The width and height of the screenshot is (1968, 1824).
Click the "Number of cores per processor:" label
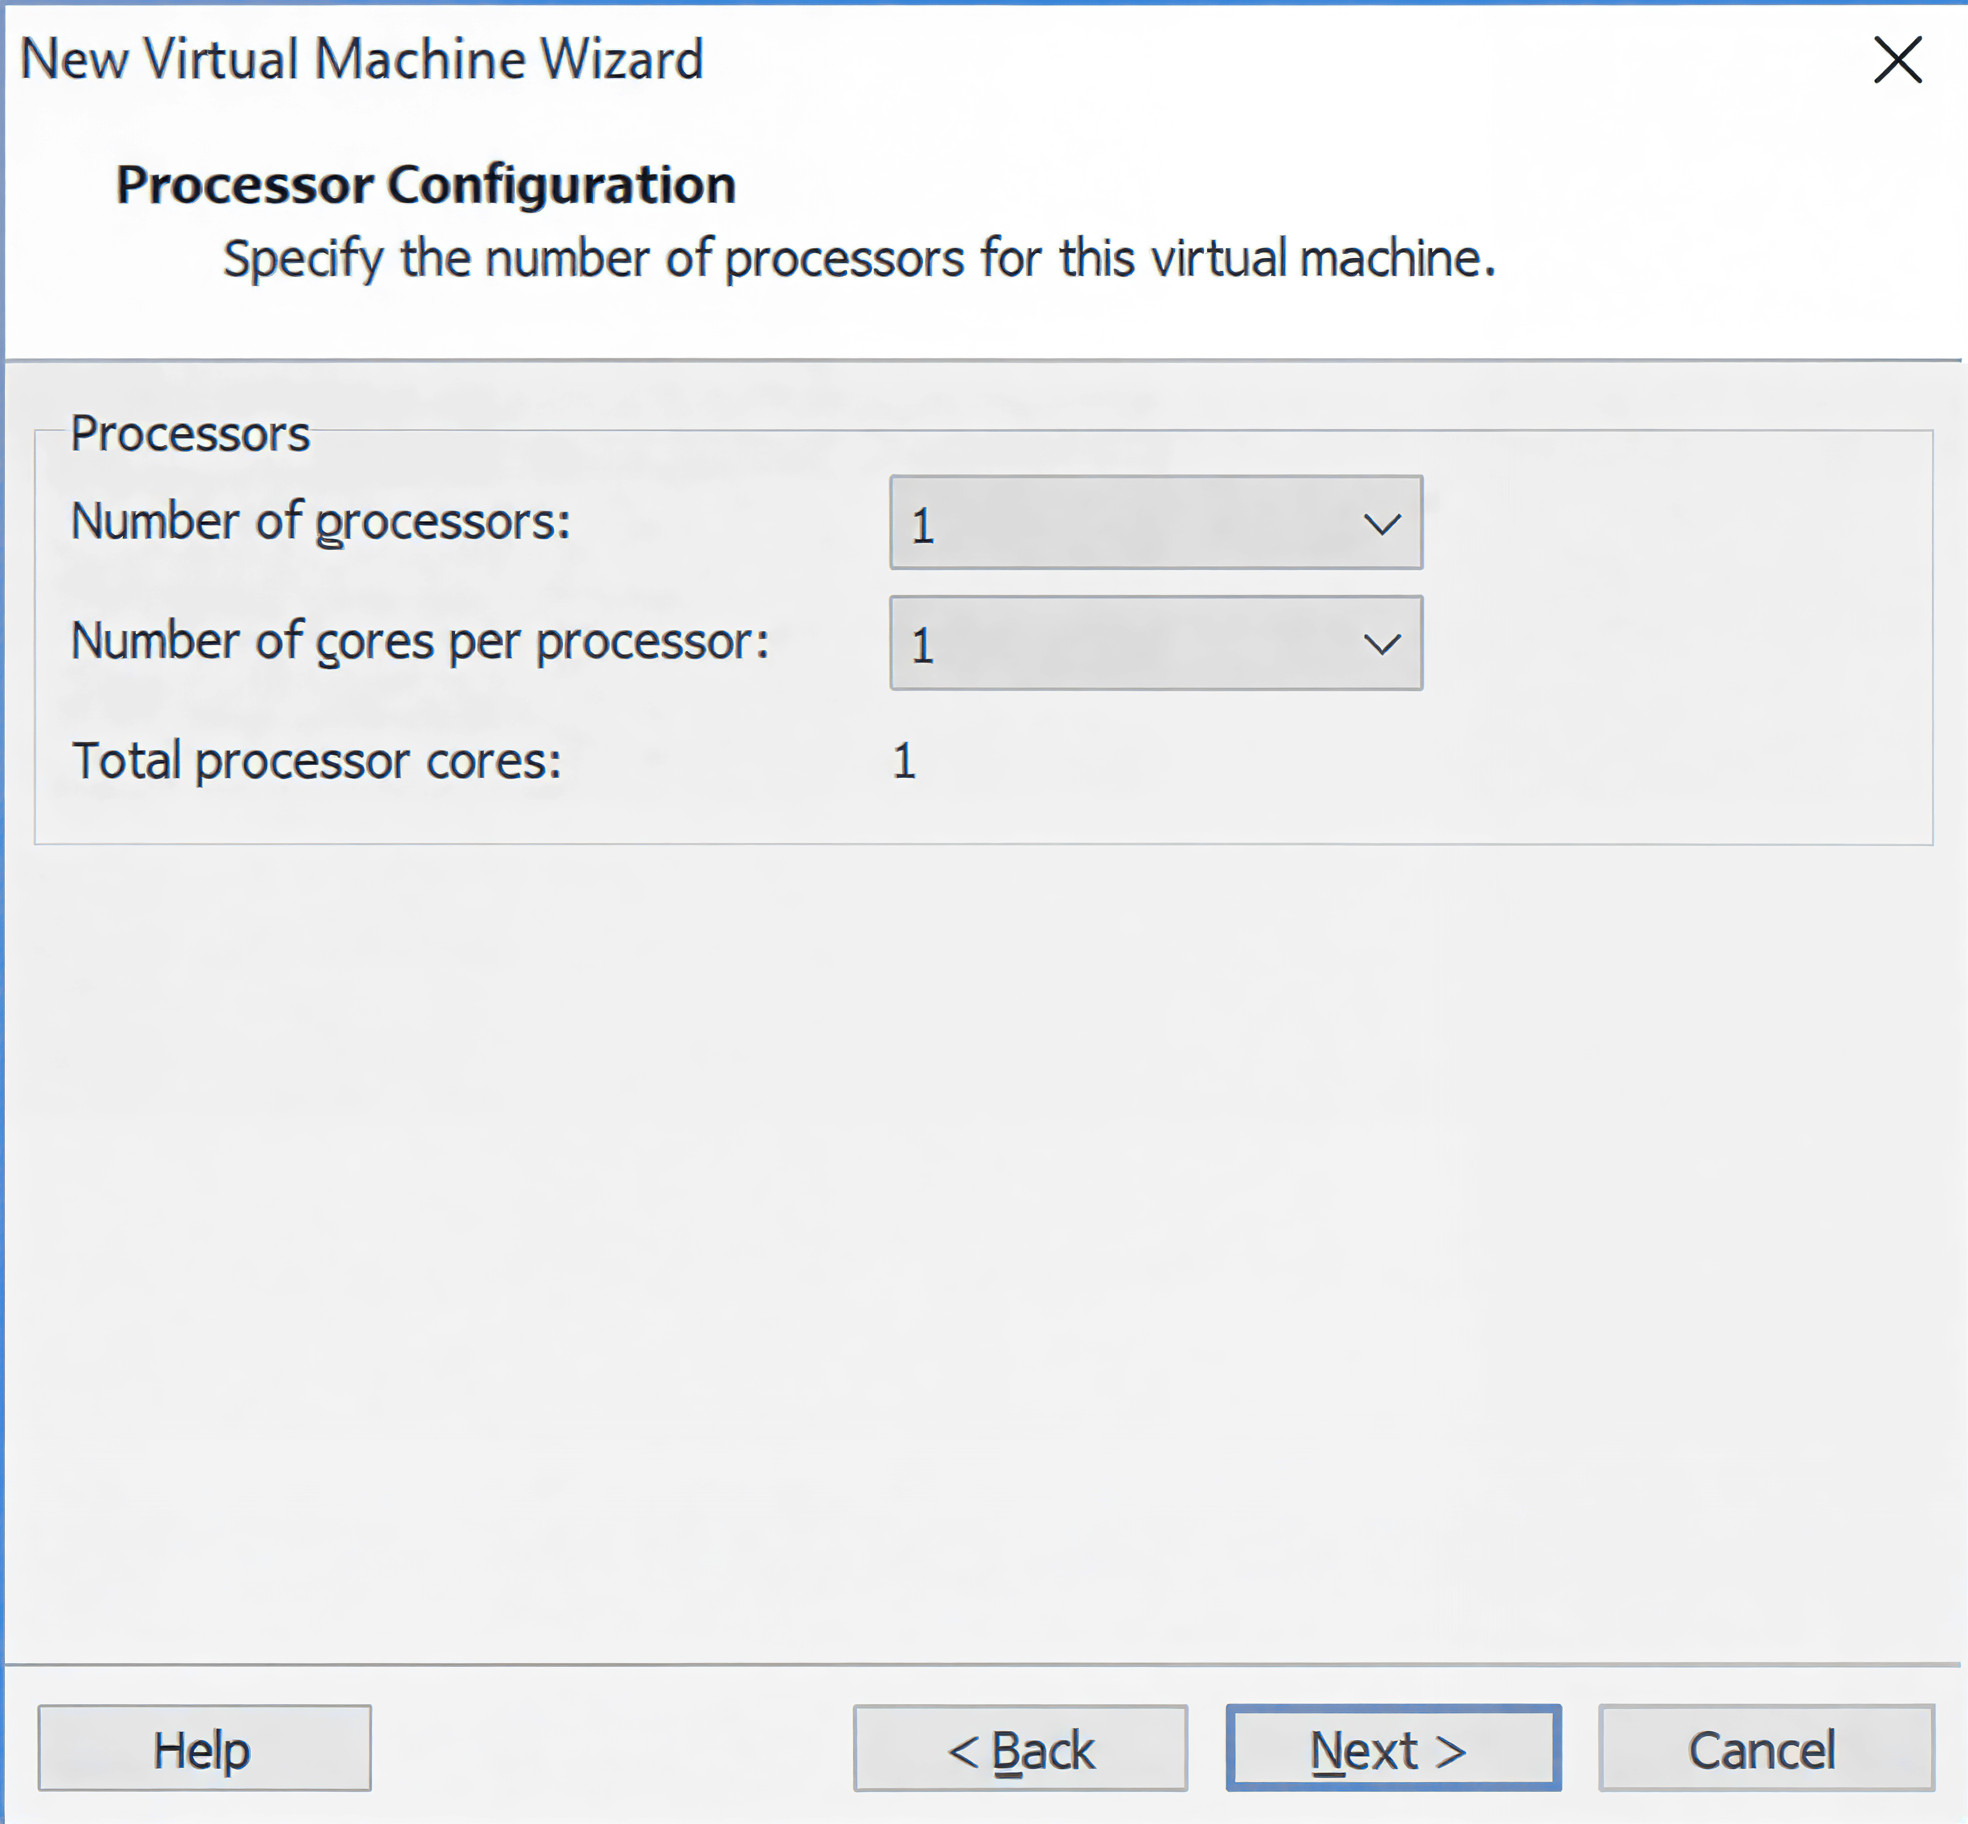tap(420, 641)
